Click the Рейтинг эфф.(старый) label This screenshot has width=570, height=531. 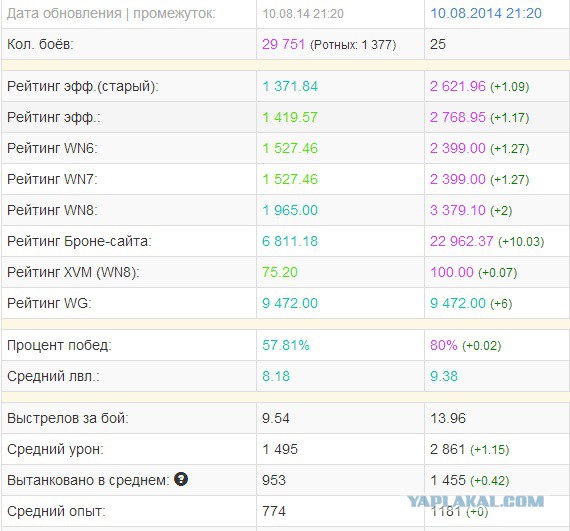83,87
